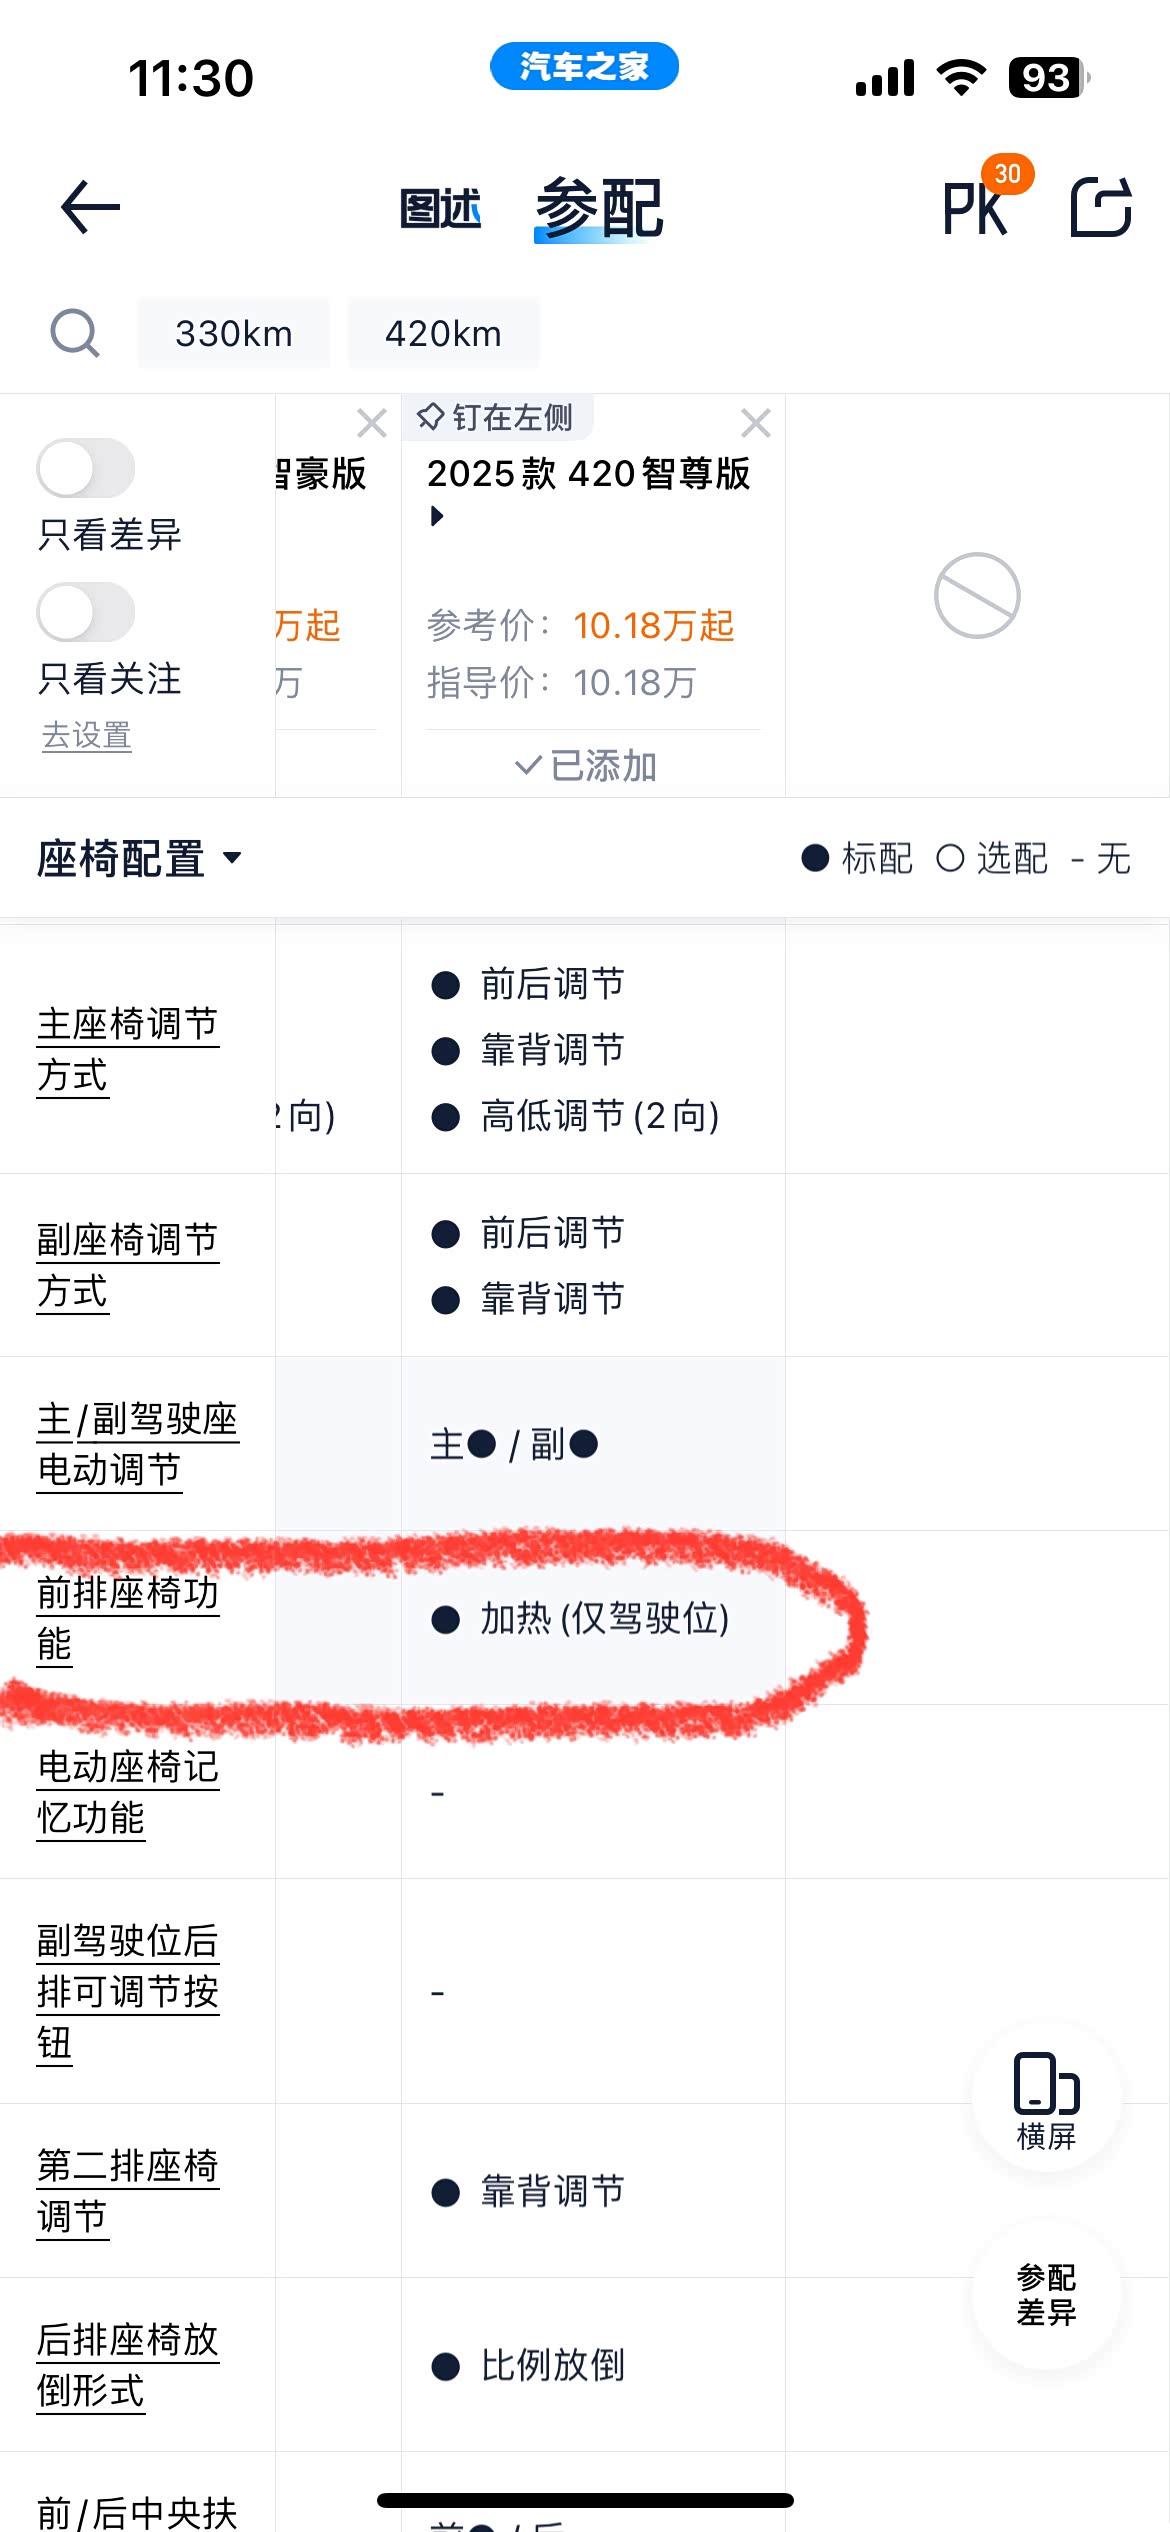Screen dimensions: 1170x2532
Task: Open the 去设置 link
Action: pyautogui.click(x=86, y=736)
